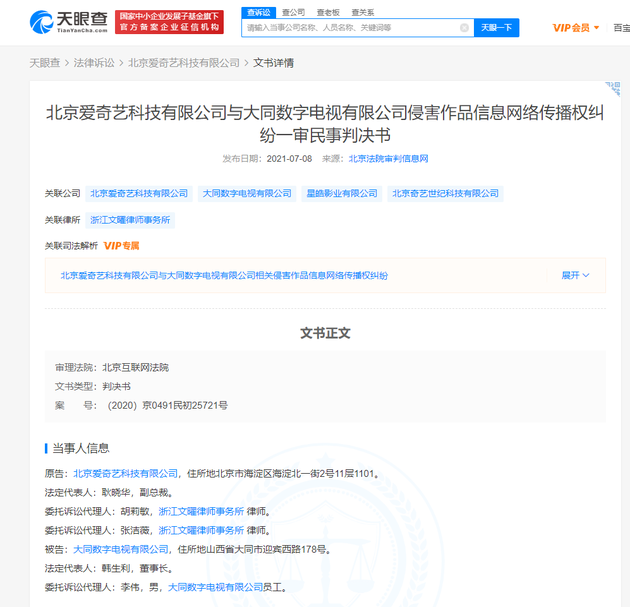Go to 天眼查 breadcrumb link
This screenshot has height=607, width=630.
click(x=45, y=63)
